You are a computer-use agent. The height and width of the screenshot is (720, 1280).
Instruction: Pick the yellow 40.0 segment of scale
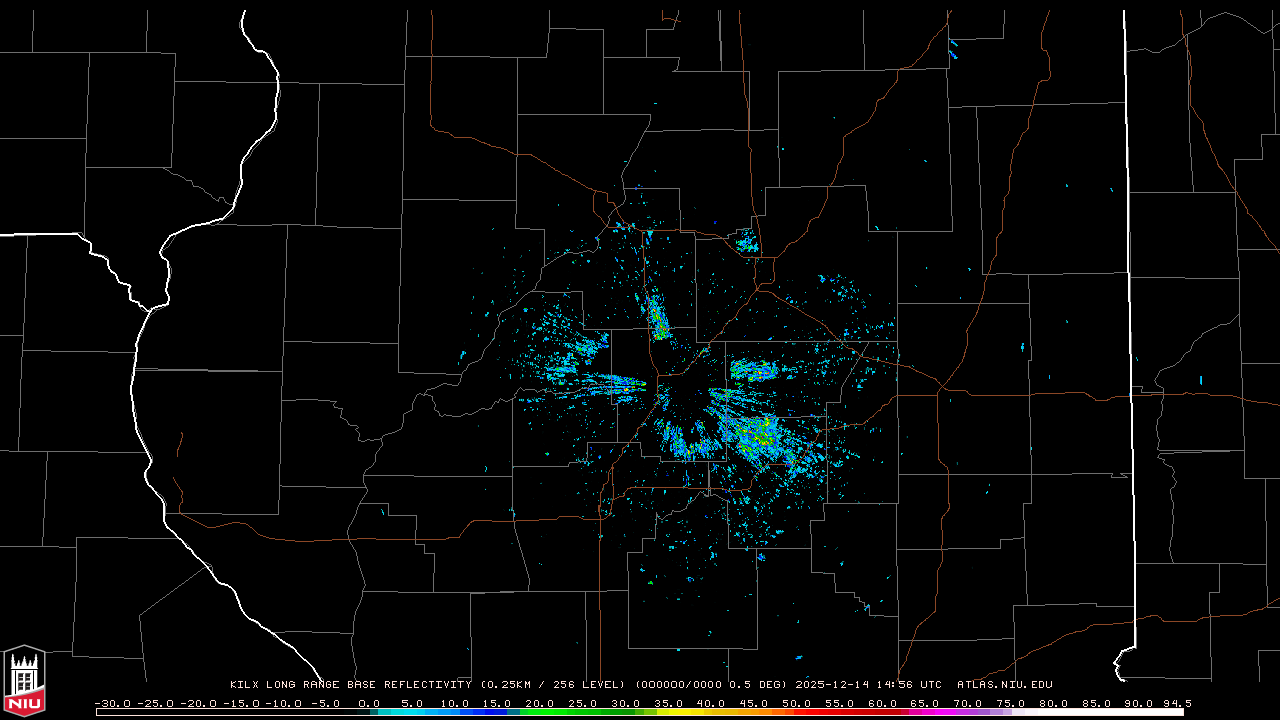[x=711, y=712]
